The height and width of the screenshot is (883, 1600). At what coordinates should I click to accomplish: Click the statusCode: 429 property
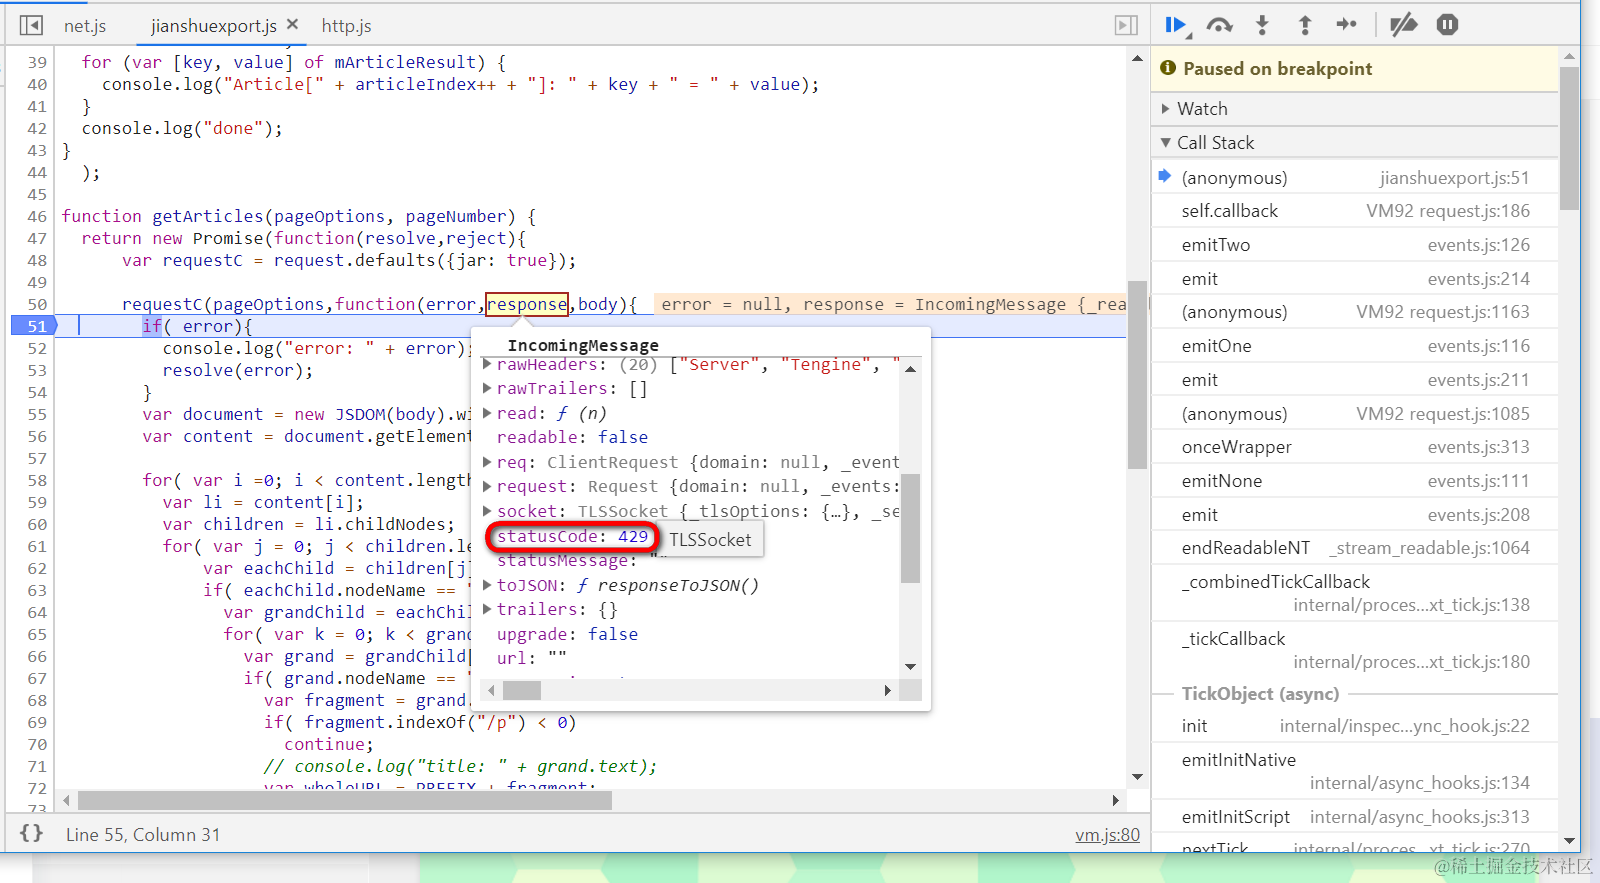point(572,537)
